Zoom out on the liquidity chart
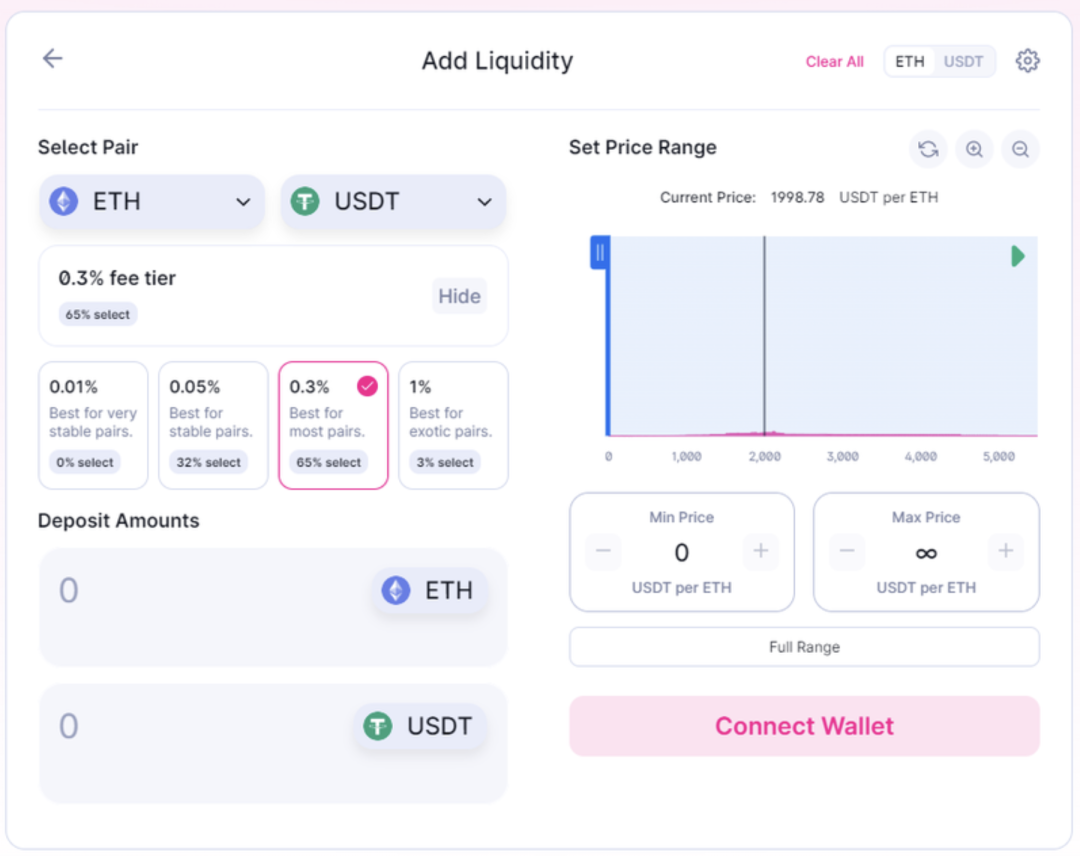Viewport: 1080px width, 857px height. tap(1020, 148)
